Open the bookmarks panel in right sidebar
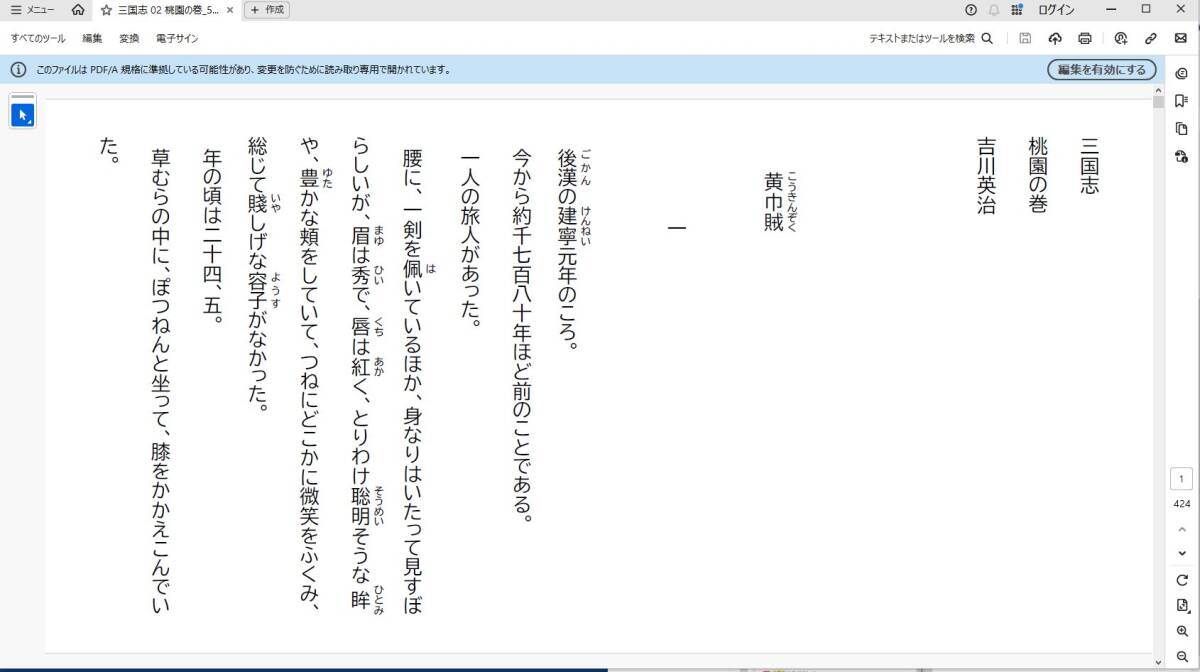 (x=1181, y=100)
